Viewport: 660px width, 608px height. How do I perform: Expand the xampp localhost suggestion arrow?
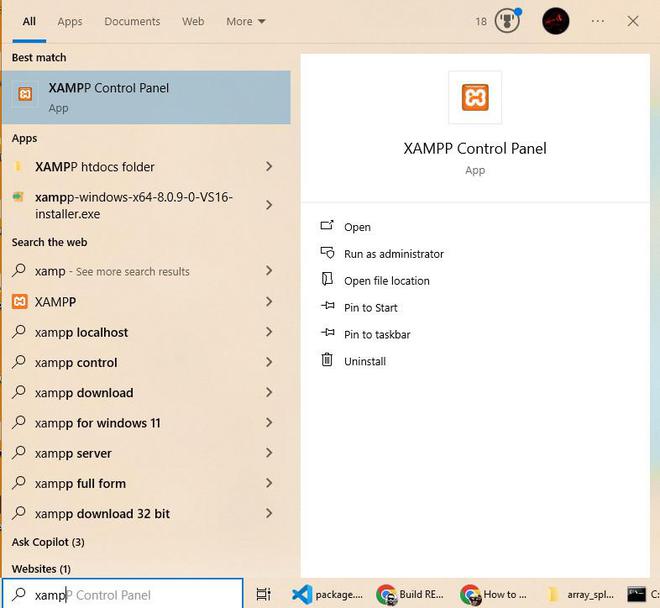[269, 332]
